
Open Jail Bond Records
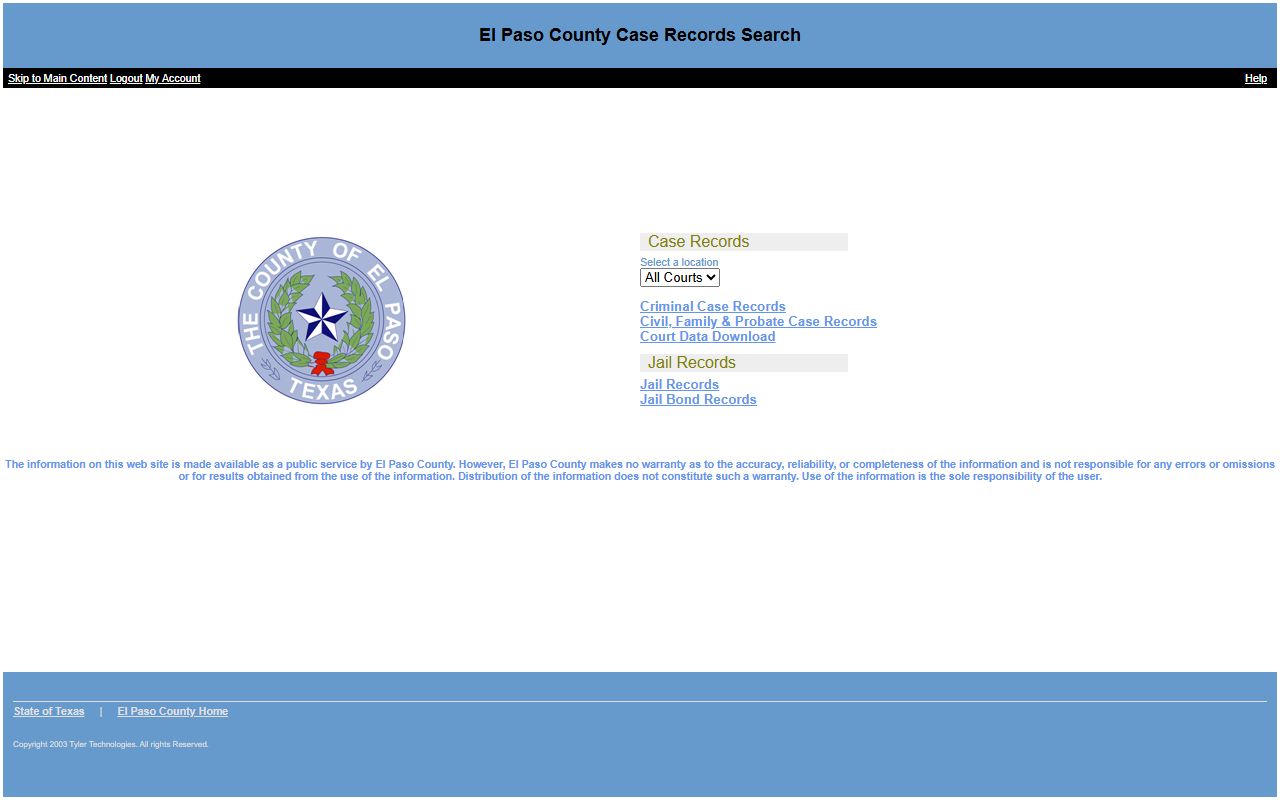pyautogui.click(x=698, y=400)
